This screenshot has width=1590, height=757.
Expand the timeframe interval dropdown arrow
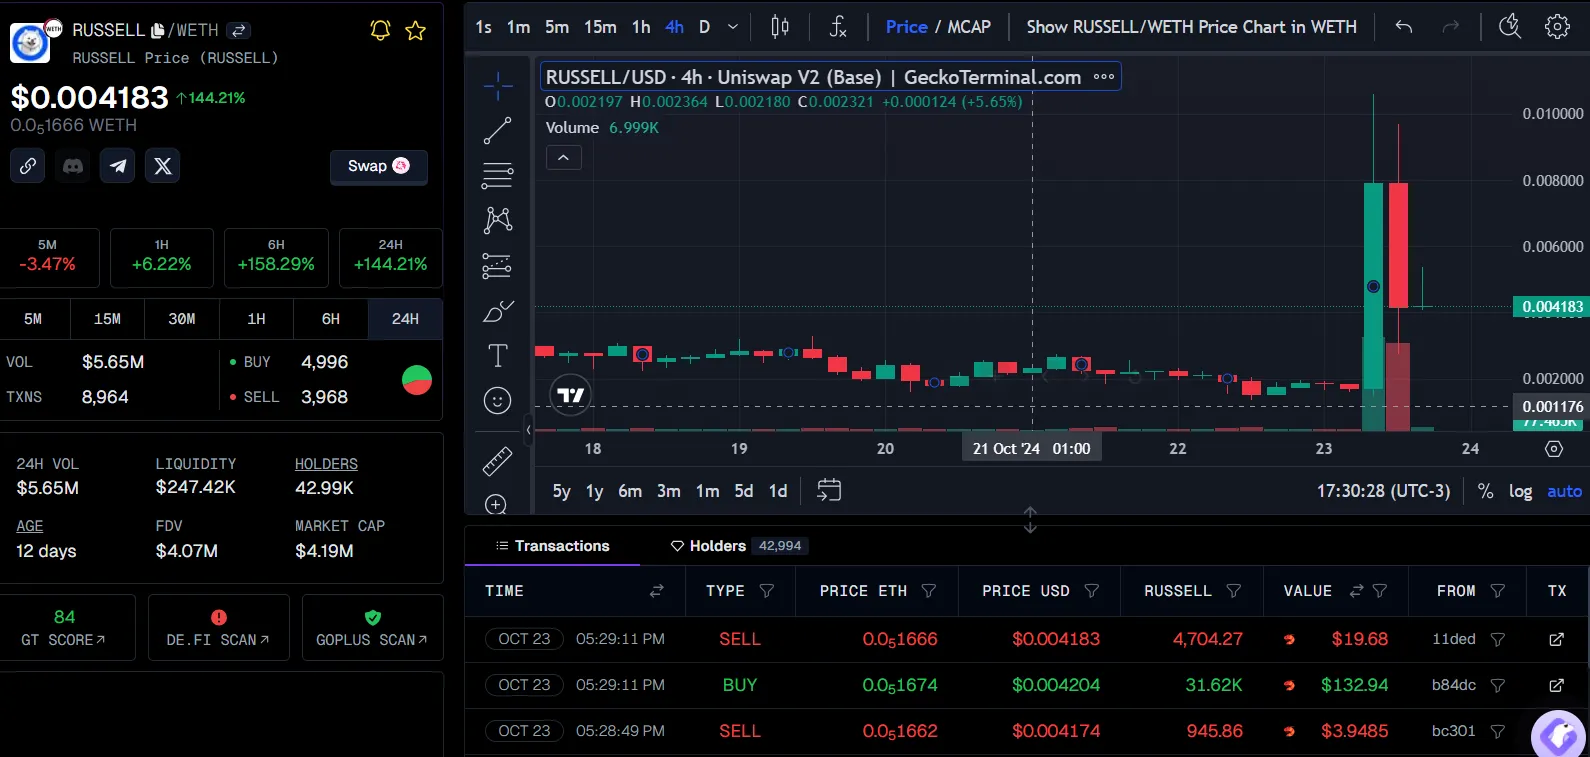click(733, 27)
